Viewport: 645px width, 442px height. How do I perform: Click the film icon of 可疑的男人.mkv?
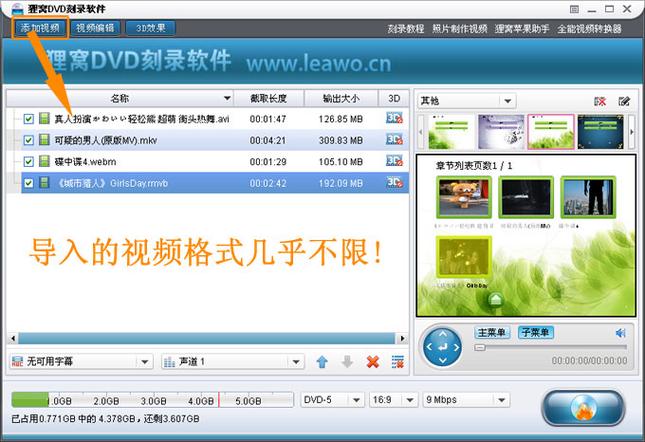(44, 140)
